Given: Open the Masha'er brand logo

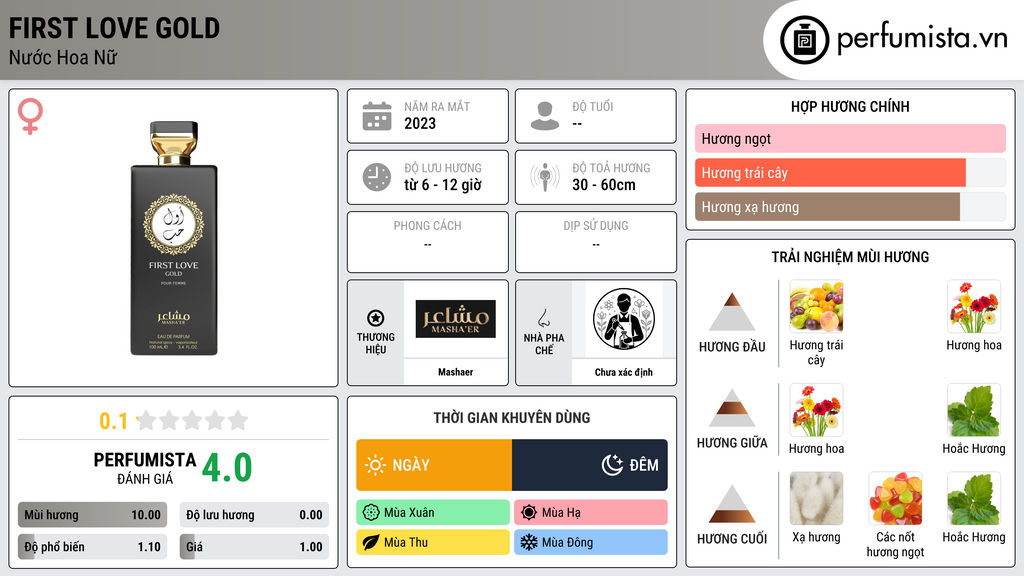Looking at the screenshot, I should pos(455,319).
